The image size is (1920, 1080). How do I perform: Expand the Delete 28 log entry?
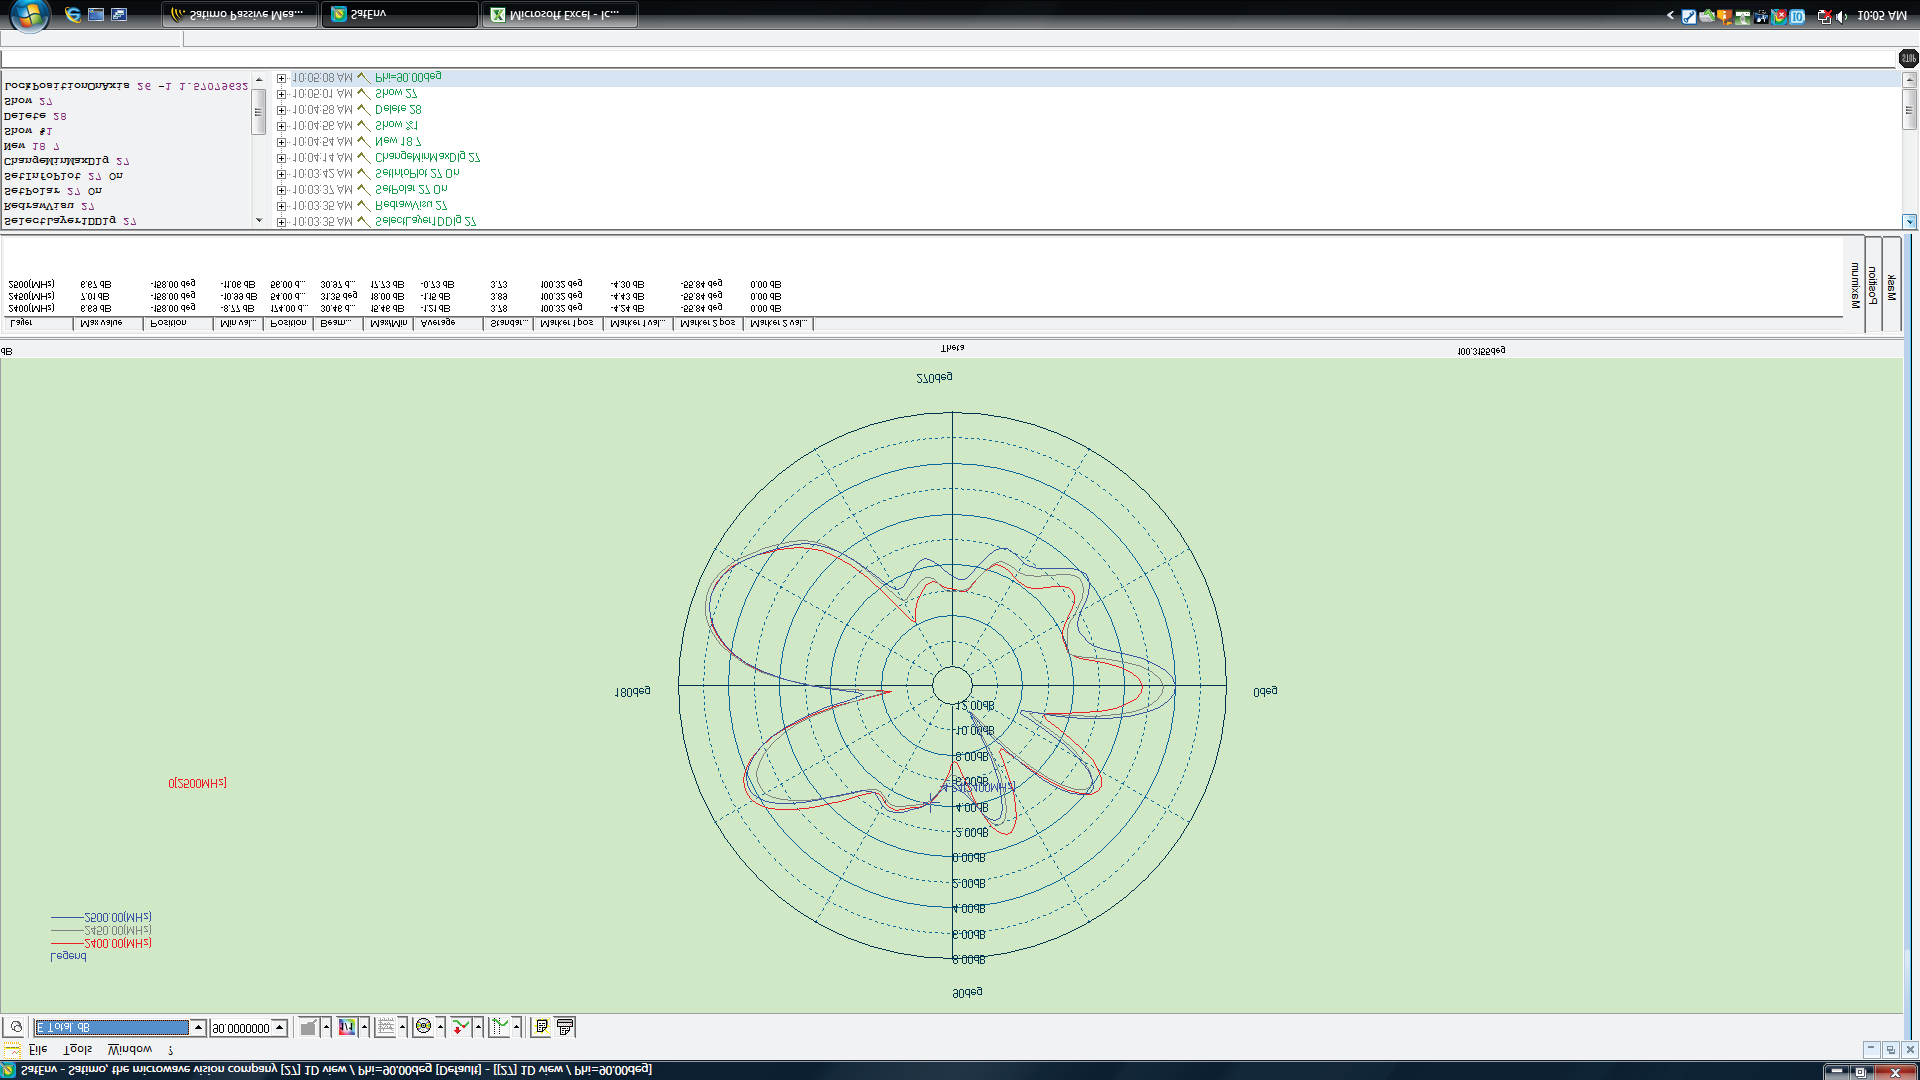pyautogui.click(x=282, y=110)
